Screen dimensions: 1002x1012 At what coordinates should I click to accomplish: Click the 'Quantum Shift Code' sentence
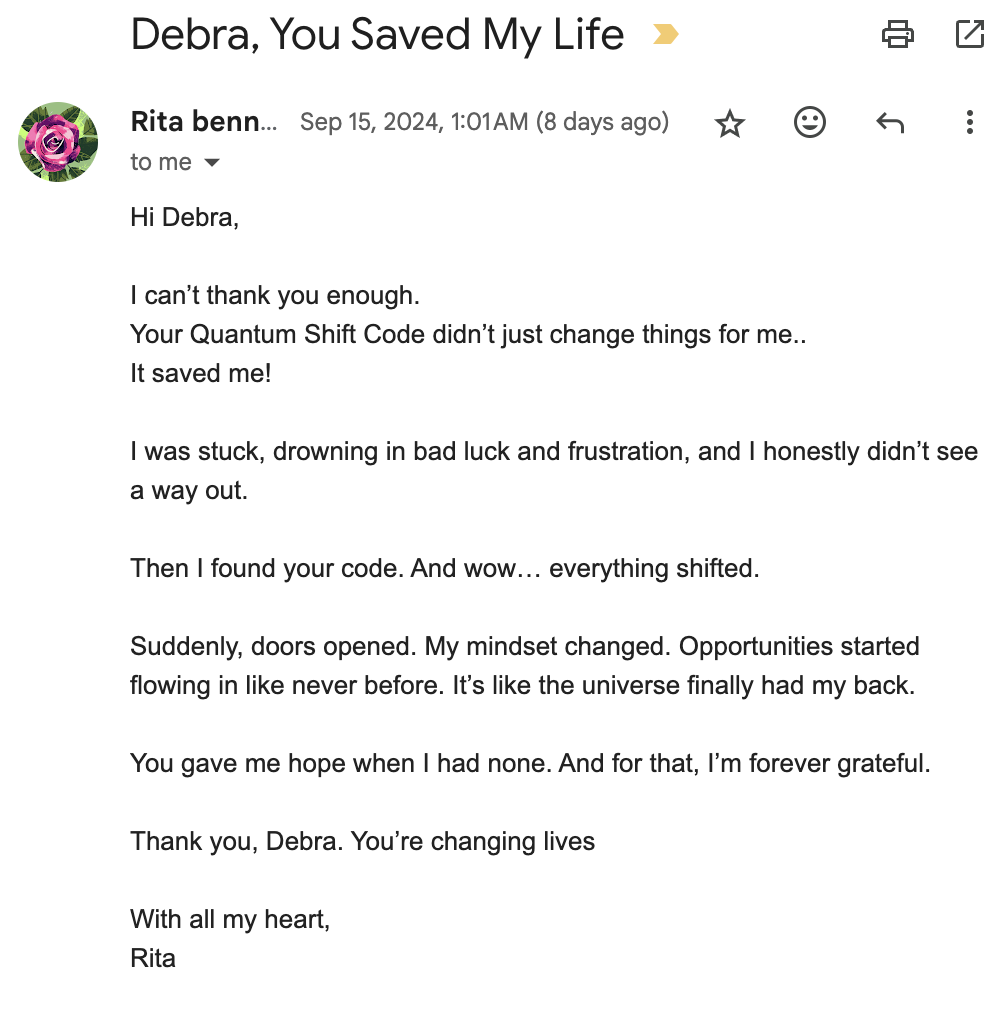coord(468,334)
